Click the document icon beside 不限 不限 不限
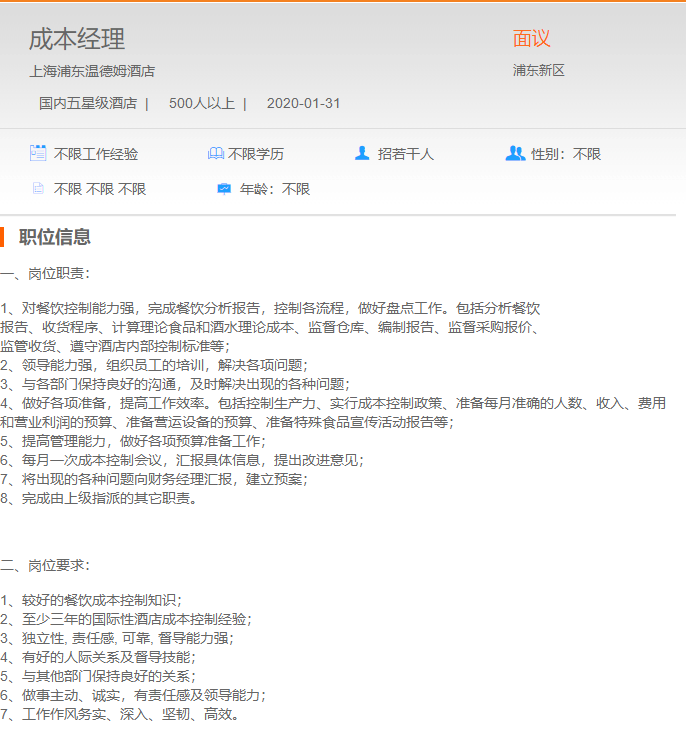The image size is (686, 748). 38,188
